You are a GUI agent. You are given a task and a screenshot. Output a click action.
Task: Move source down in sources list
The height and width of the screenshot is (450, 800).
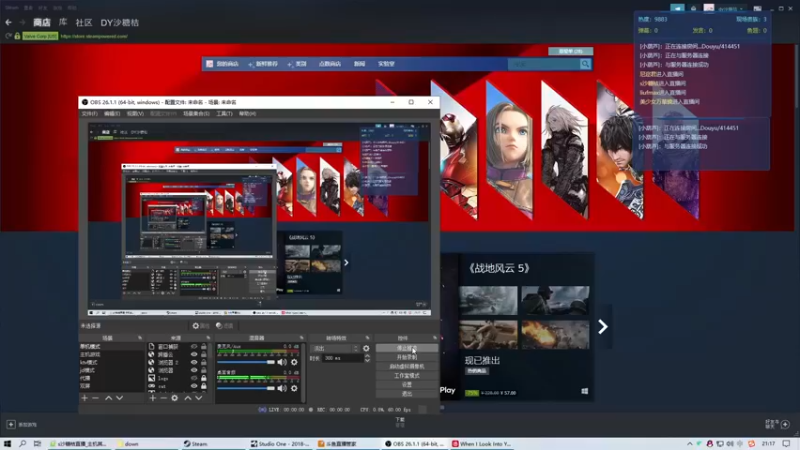coord(198,398)
